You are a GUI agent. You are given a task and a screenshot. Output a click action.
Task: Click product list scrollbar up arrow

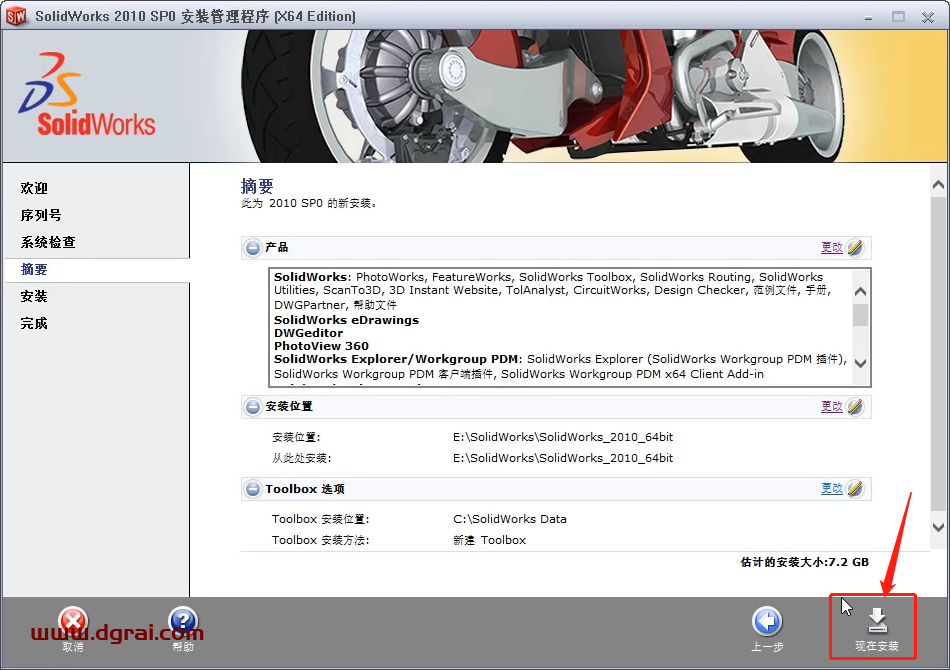point(860,291)
